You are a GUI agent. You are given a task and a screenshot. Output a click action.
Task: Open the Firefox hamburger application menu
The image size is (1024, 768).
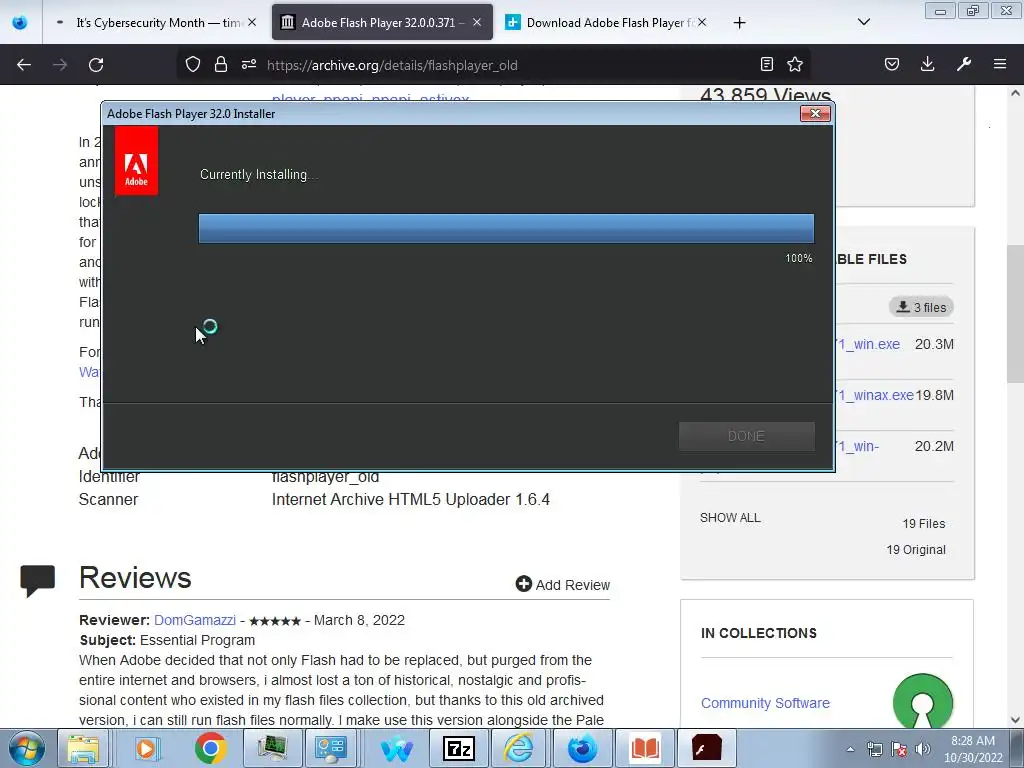[1000, 64]
